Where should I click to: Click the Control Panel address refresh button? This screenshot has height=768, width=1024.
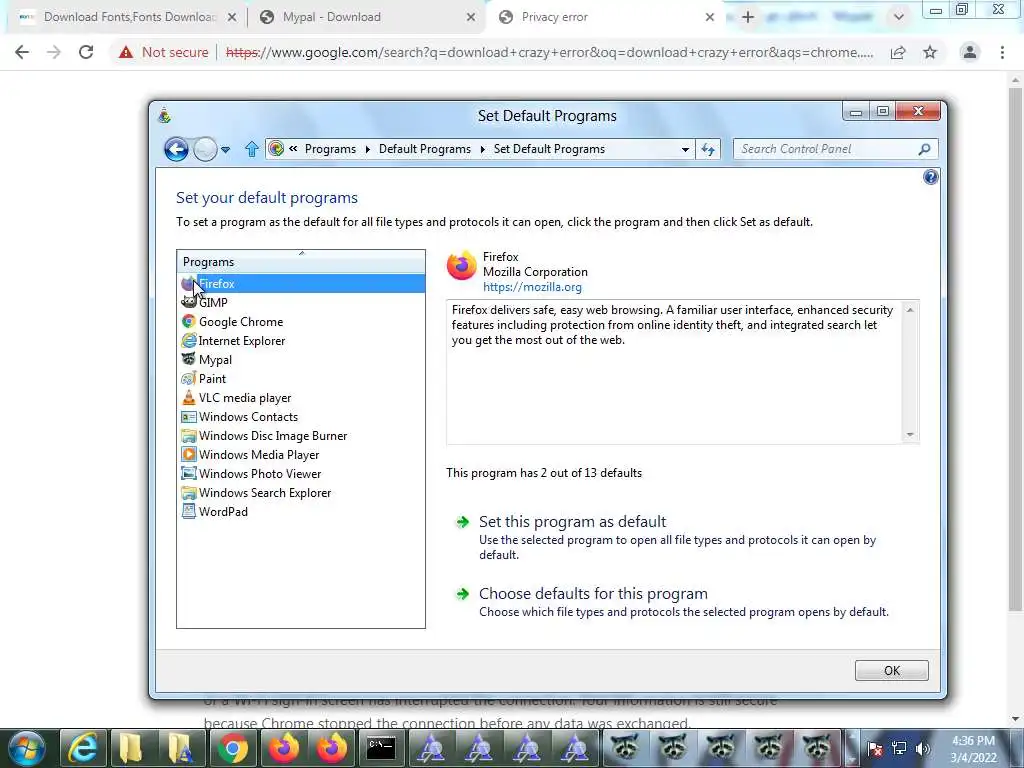point(708,150)
